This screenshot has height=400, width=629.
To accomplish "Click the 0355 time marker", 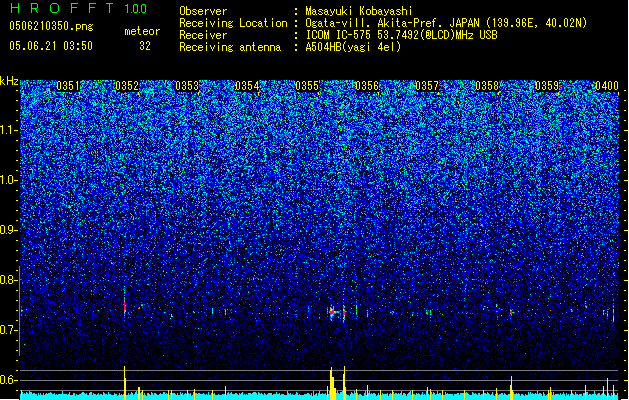I will click(307, 86).
